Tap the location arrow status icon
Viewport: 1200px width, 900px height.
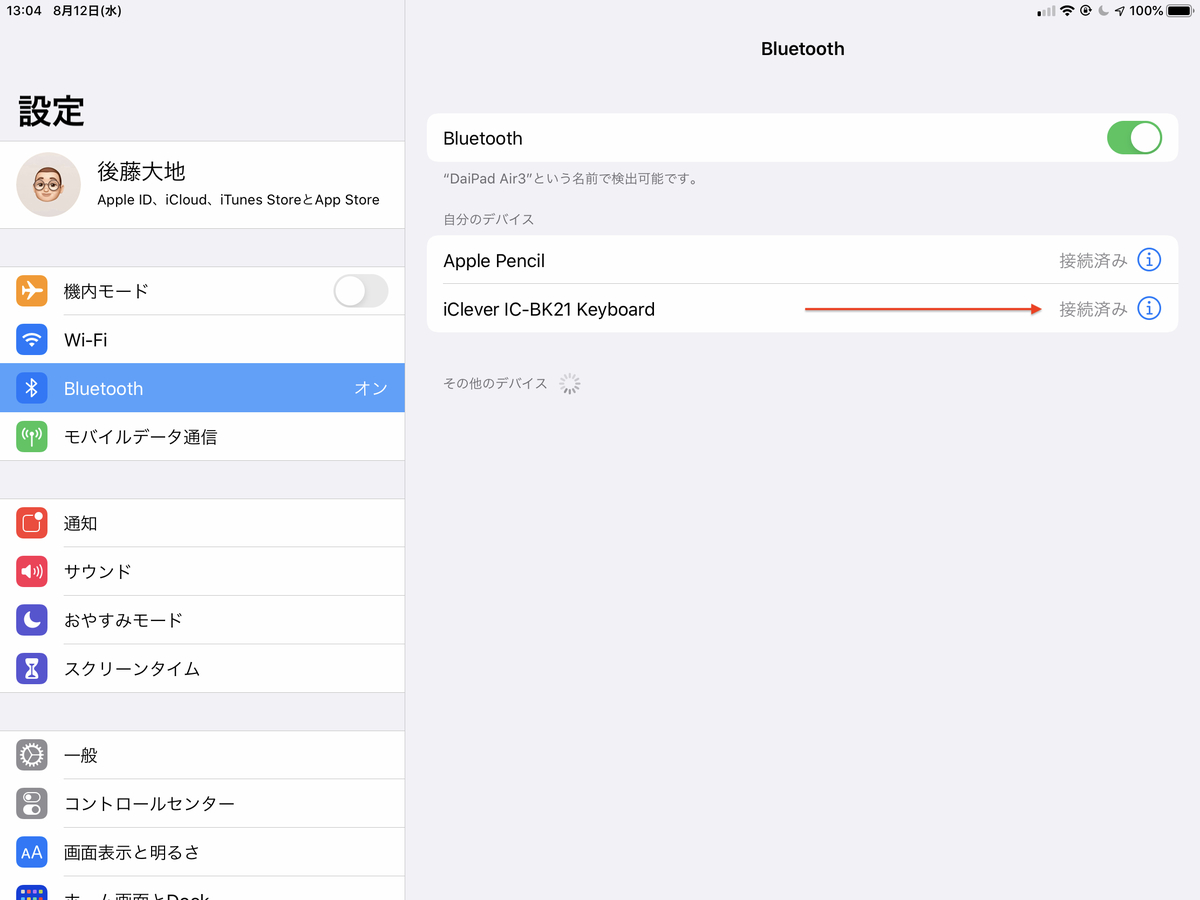point(1120,11)
